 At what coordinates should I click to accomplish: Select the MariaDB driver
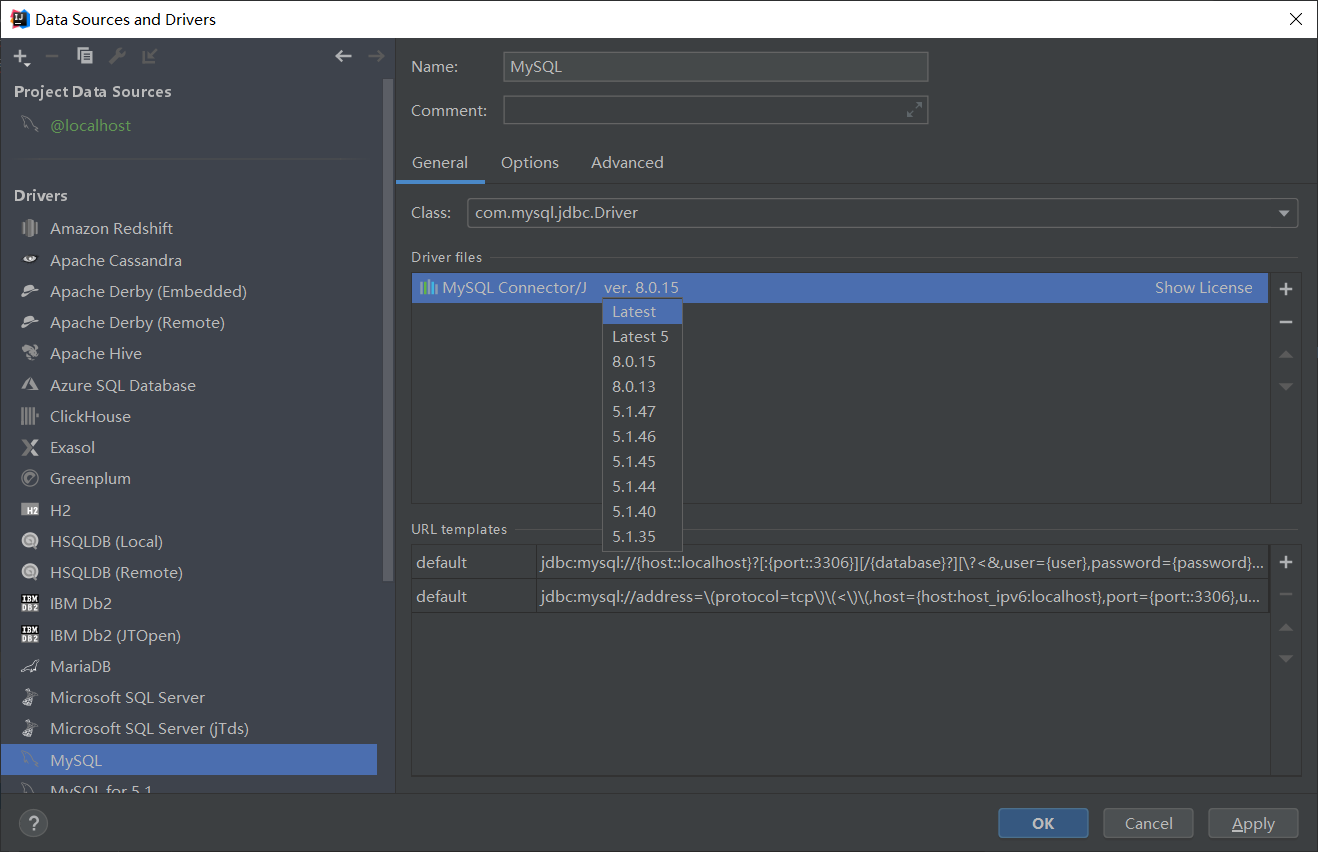coord(189,667)
